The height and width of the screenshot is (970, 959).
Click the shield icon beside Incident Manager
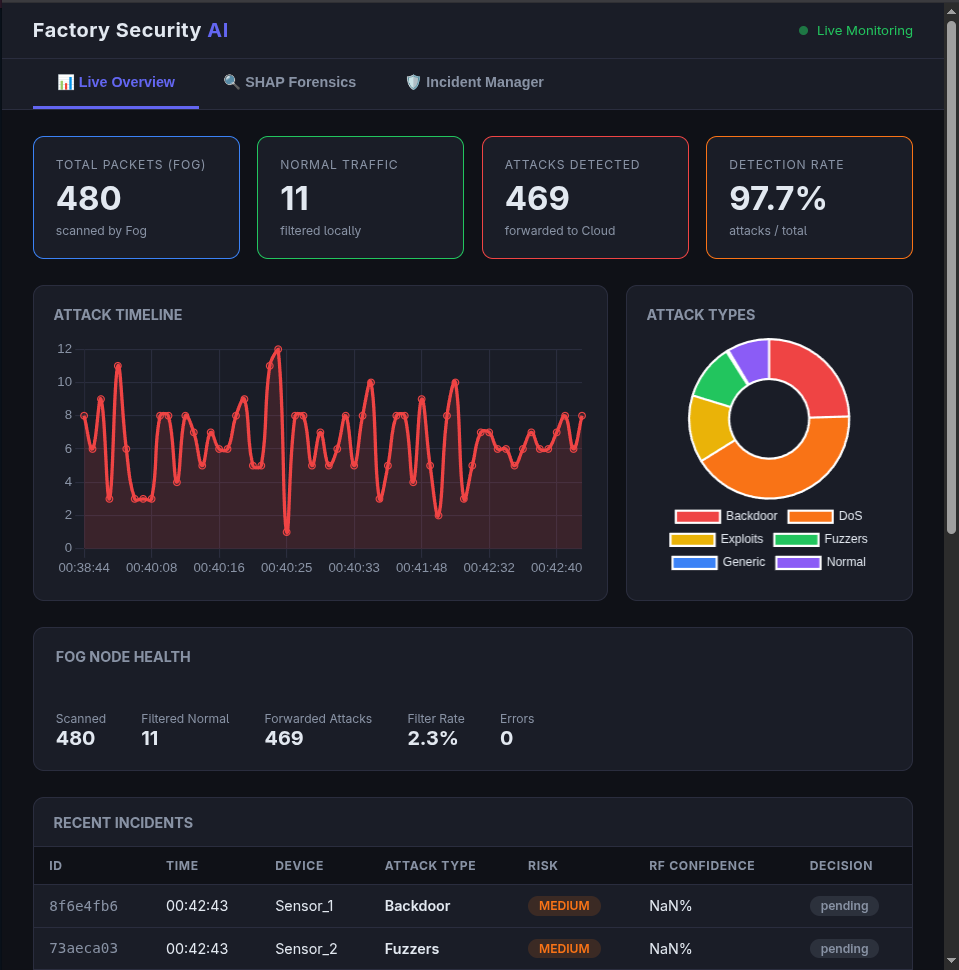click(x=413, y=82)
